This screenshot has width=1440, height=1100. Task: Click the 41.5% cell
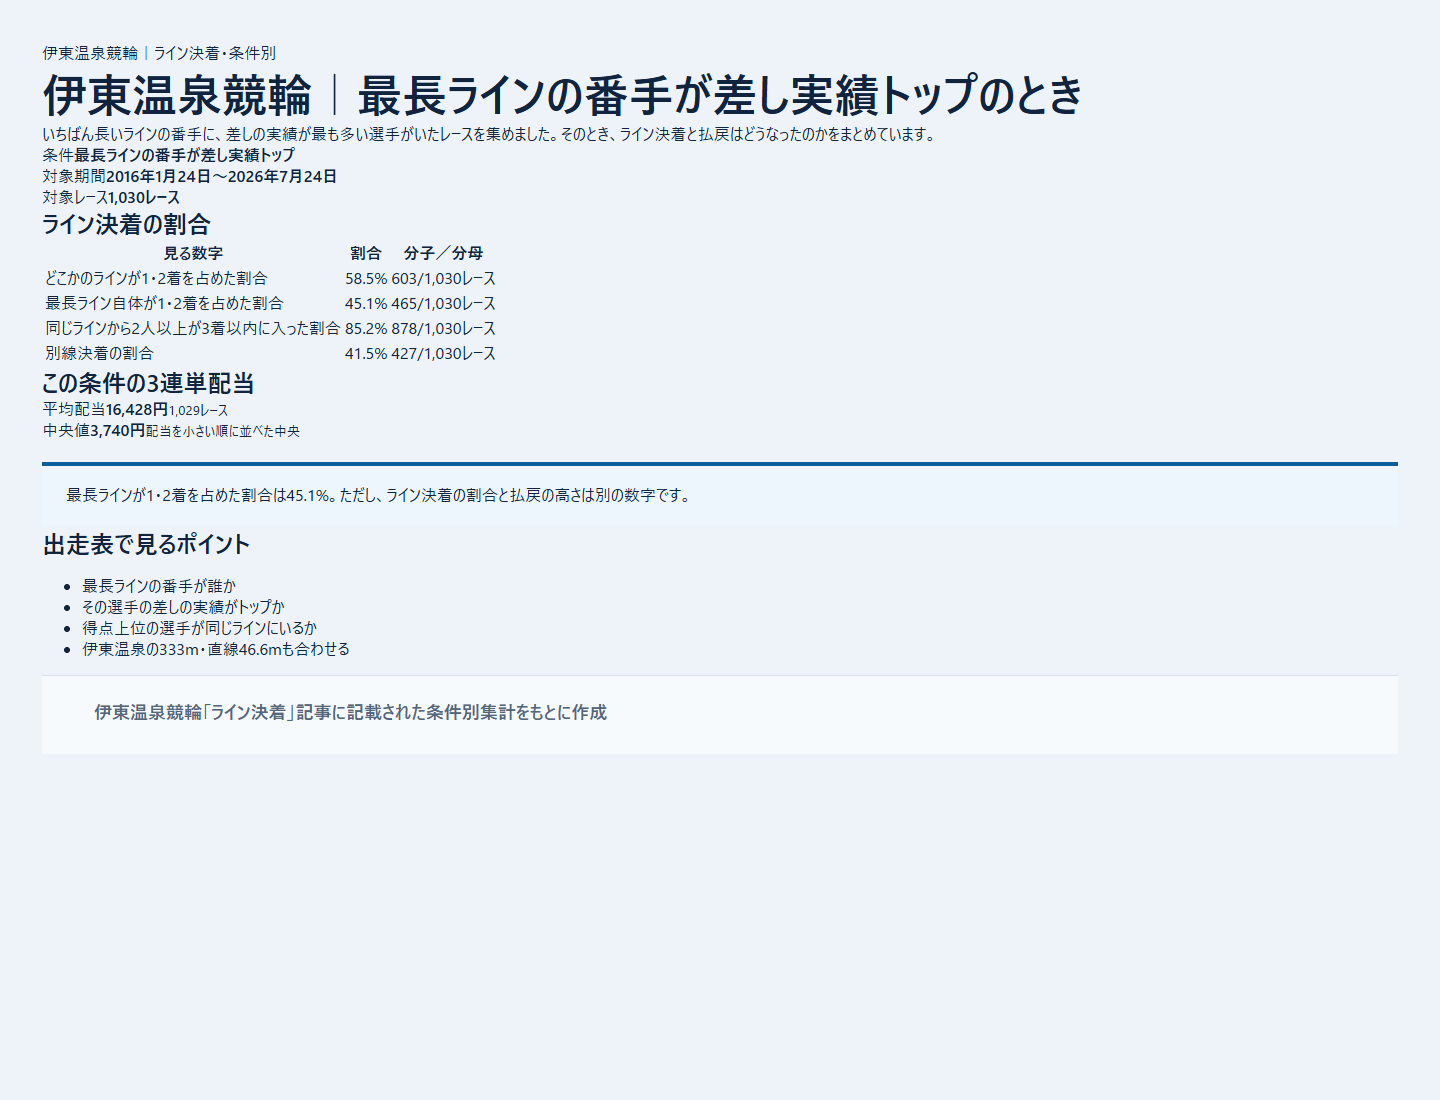pos(366,353)
